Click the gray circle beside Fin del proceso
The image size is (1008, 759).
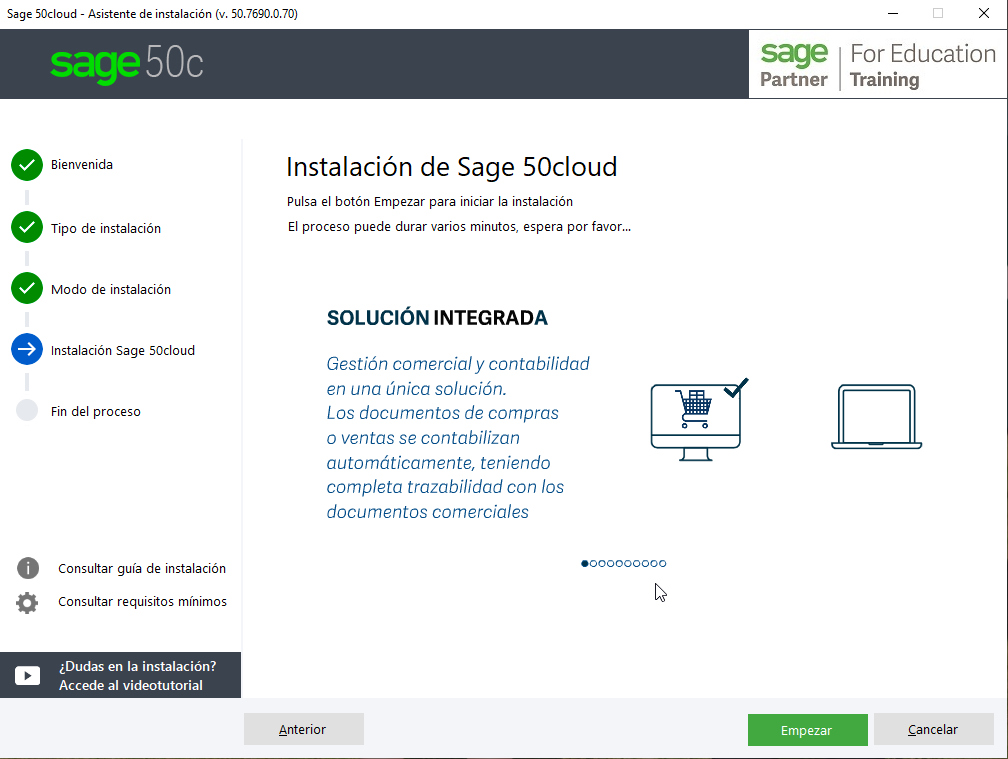click(27, 410)
